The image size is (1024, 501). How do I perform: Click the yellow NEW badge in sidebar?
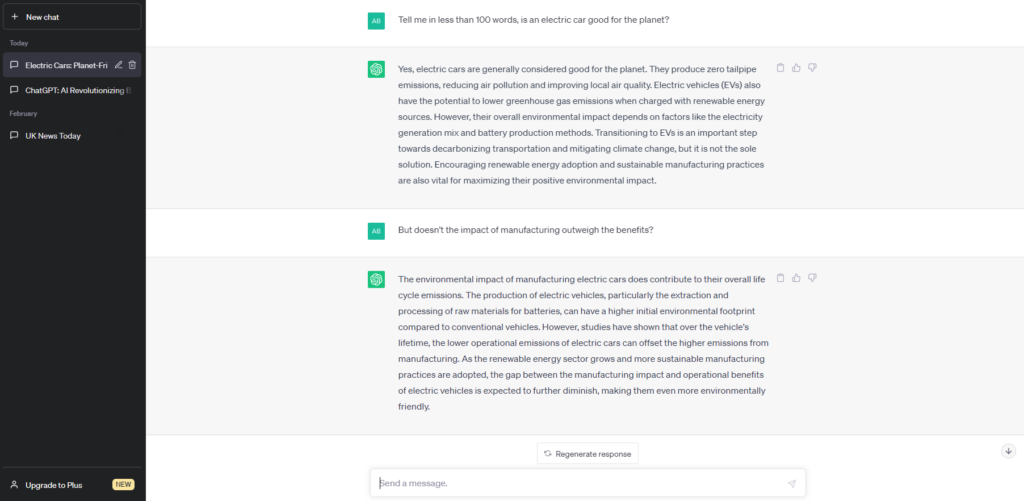(x=123, y=485)
